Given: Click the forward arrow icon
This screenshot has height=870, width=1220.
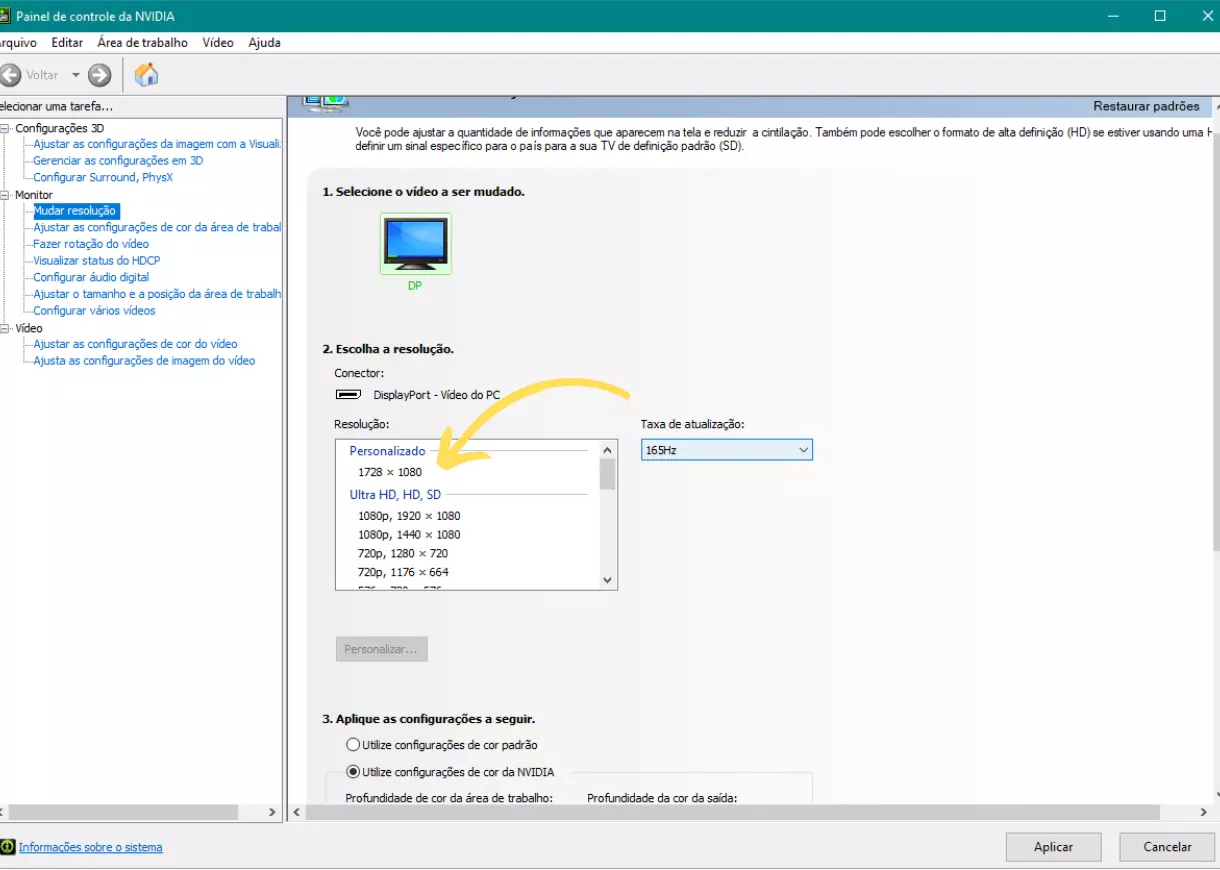Looking at the screenshot, I should click(x=99, y=75).
